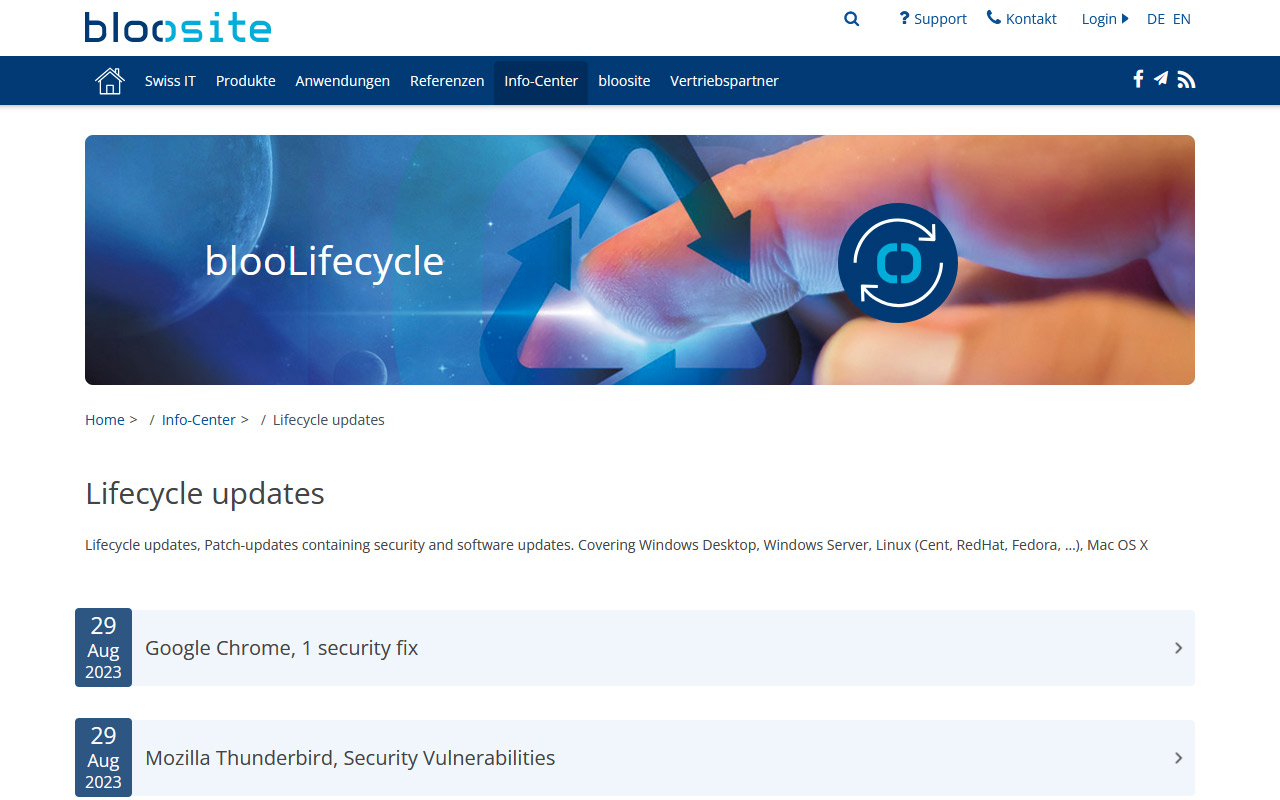
Task: Click the Facebook icon
Action: coord(1138,80)
